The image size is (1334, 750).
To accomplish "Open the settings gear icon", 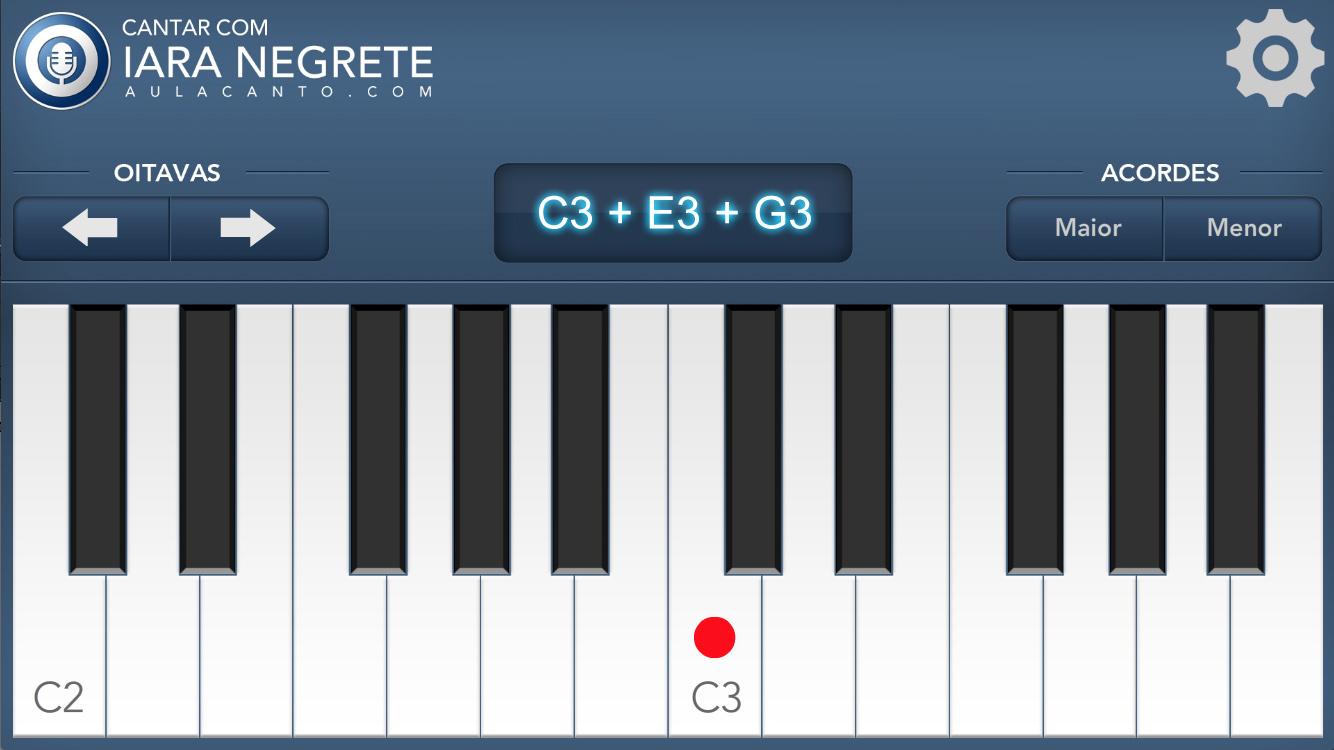I will coord(1275,58).
